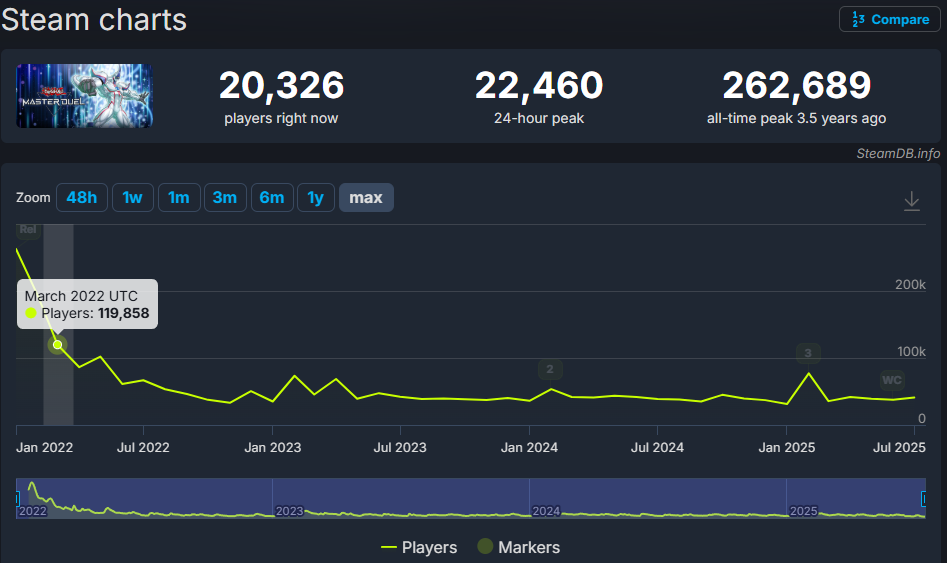Click 2023 in the navigator timeline
The height and width of the screenshot is (563, 947).
pos(289,511)
